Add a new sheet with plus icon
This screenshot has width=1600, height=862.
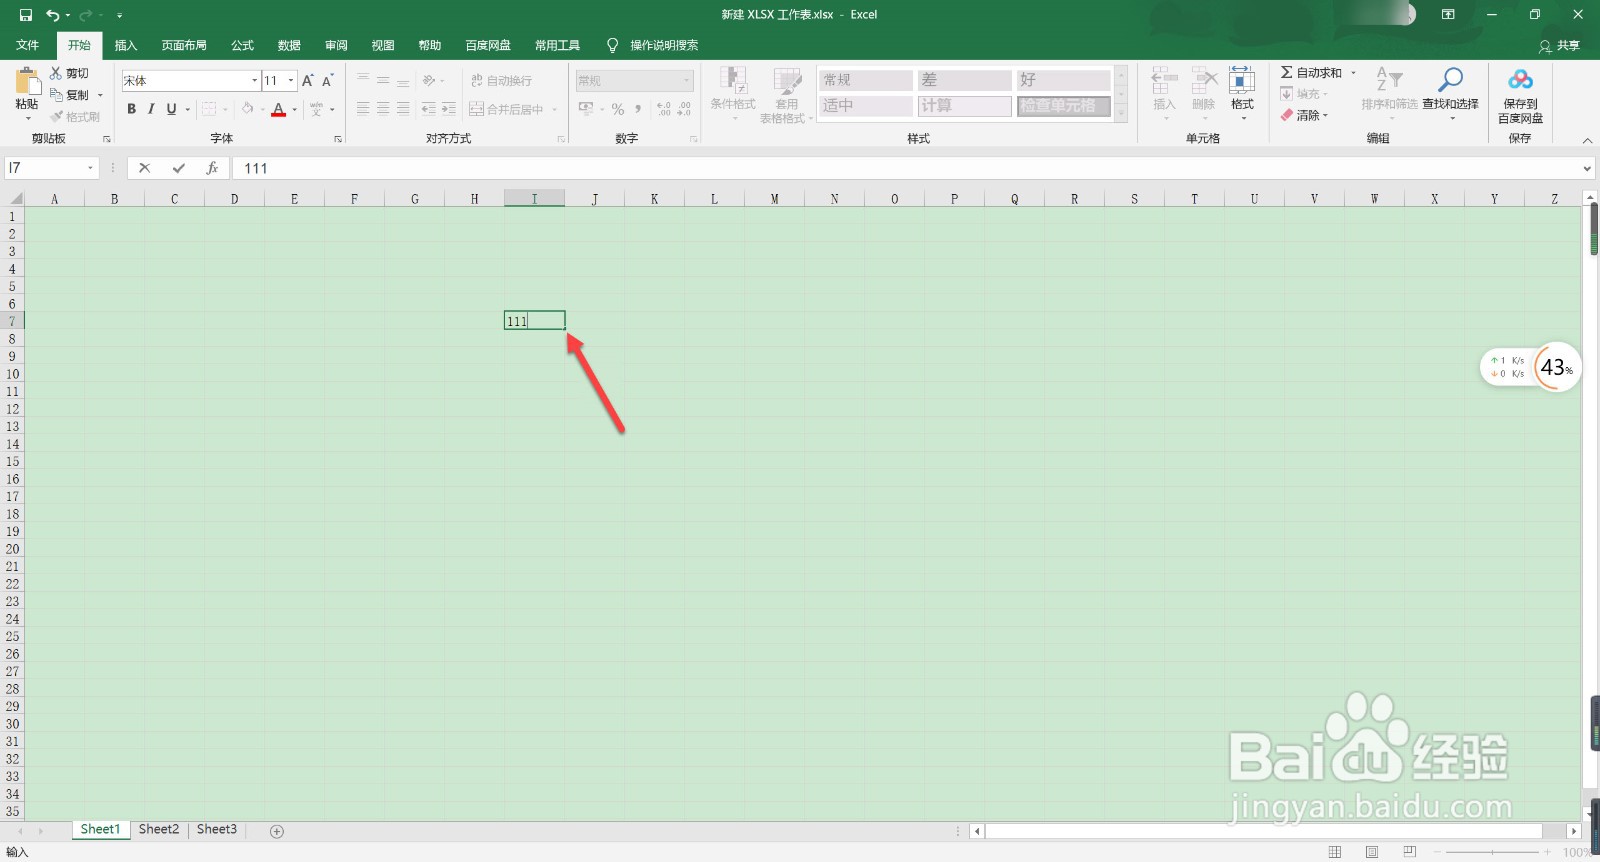[277, 831]
